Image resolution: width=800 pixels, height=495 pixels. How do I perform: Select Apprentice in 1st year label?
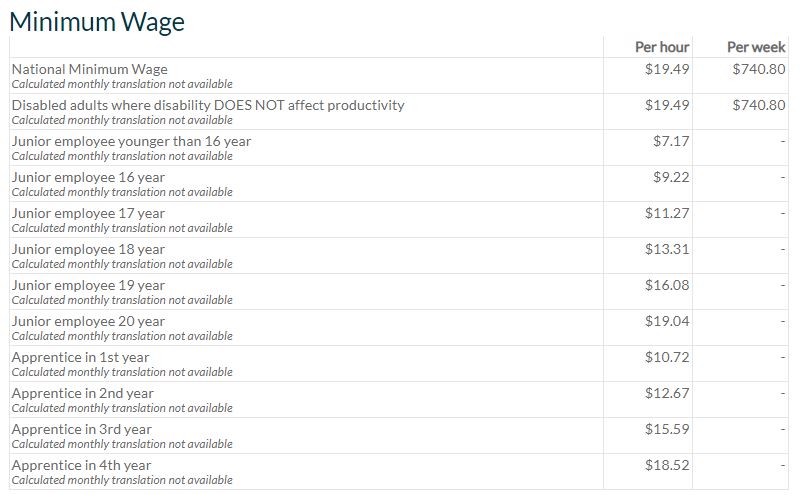(80, 357)
